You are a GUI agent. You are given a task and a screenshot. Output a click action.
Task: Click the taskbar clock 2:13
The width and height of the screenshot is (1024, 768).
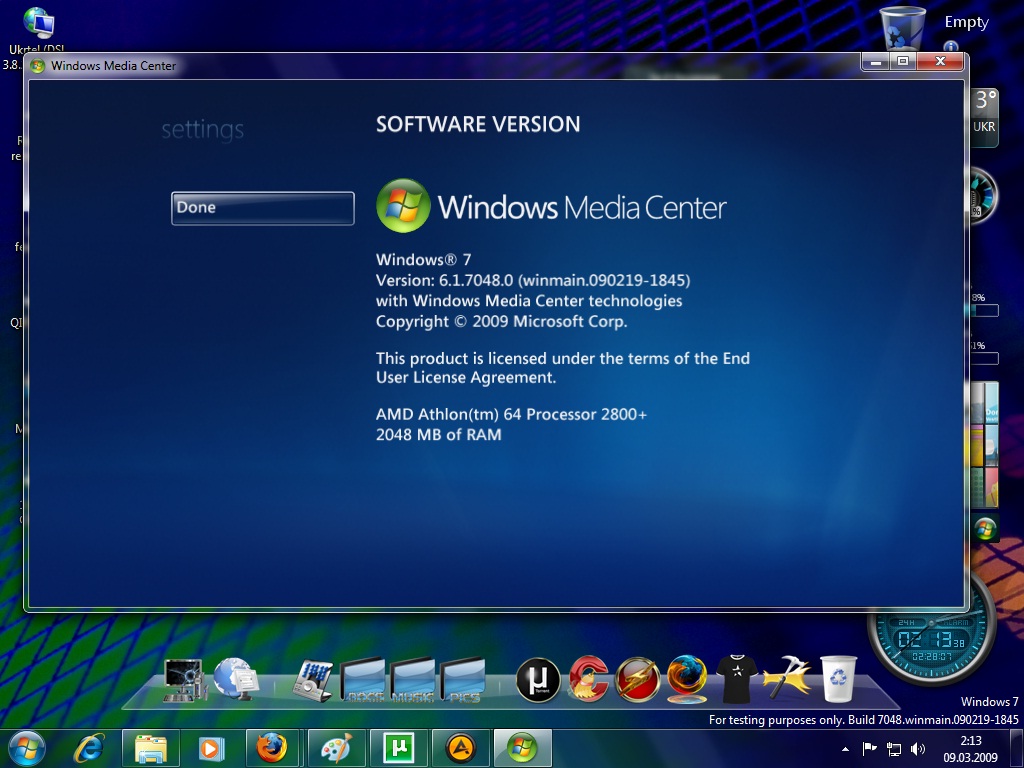[970, 749]
